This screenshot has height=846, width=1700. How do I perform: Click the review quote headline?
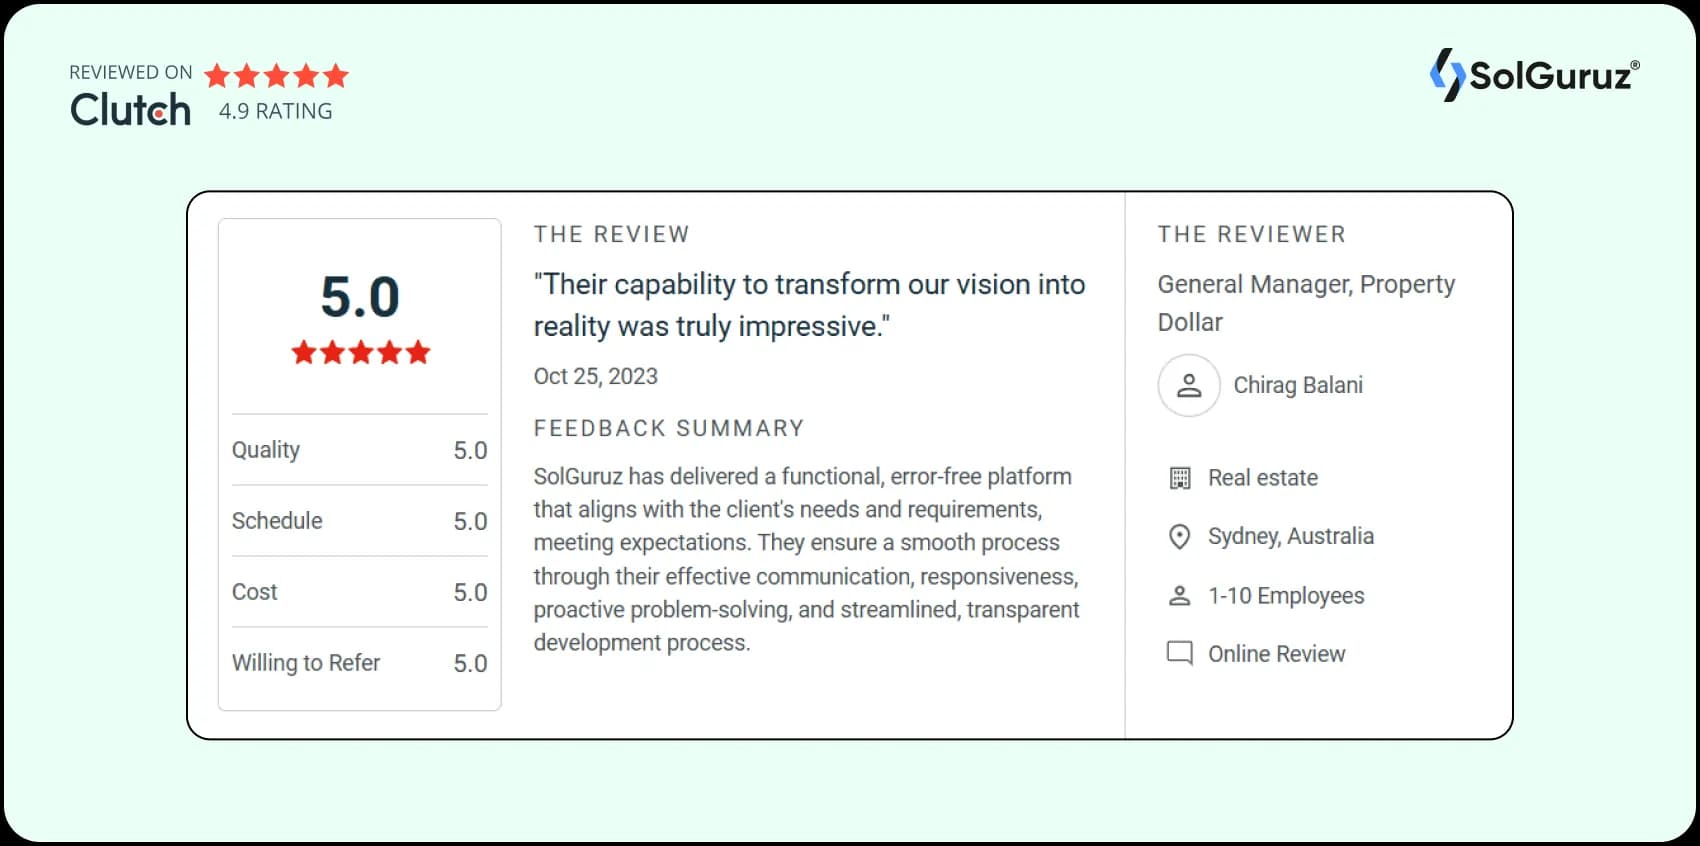click(808, 305)
